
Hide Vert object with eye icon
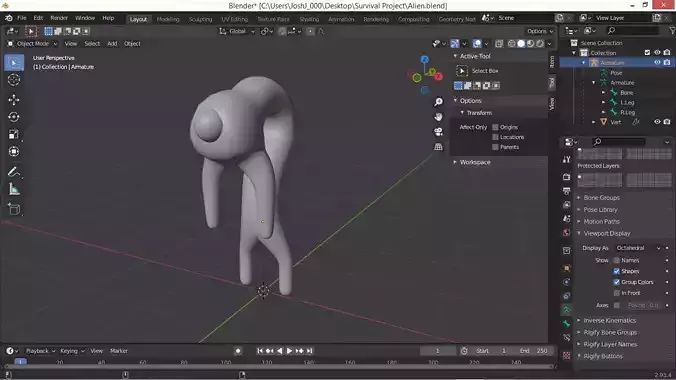657,122
